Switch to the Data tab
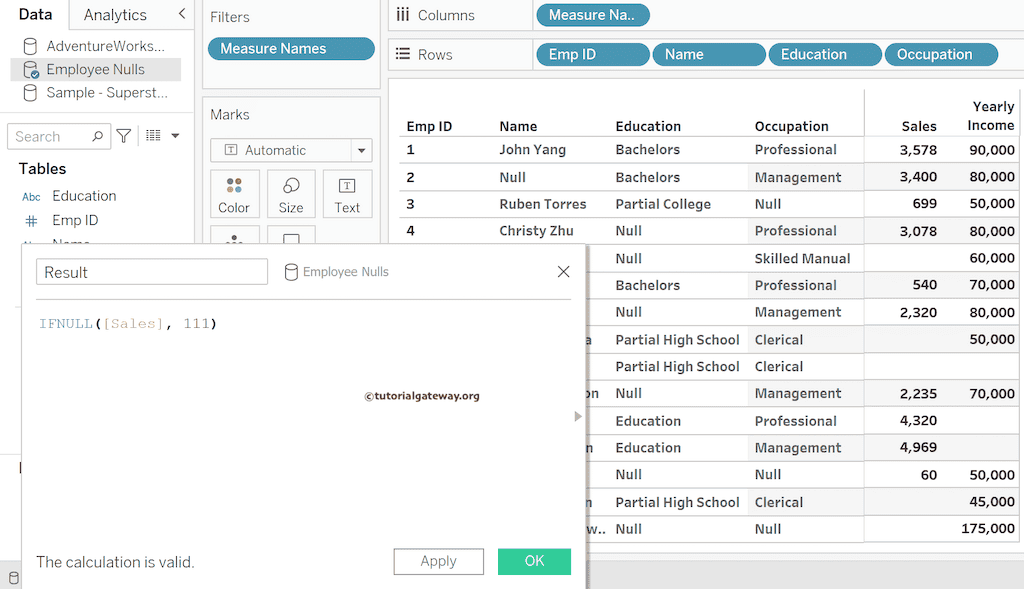This screenshot has height=589, width=1024. [x=35, y=15]
